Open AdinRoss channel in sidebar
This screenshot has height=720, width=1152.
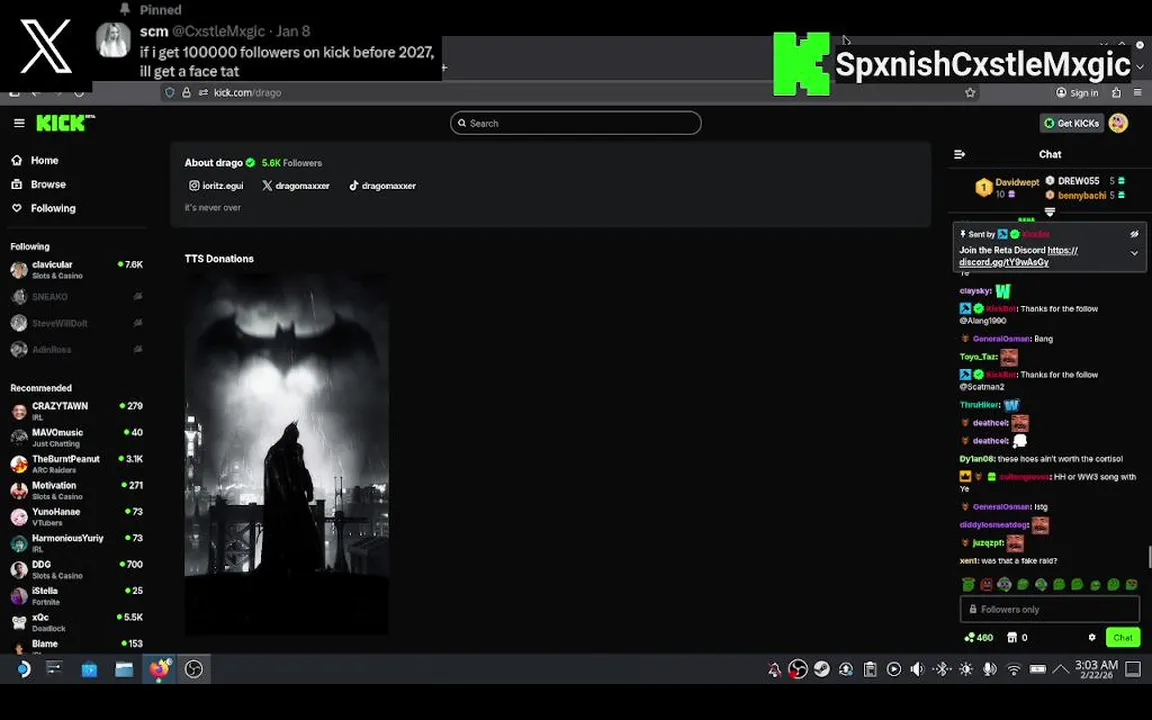[x=76, y=350]
